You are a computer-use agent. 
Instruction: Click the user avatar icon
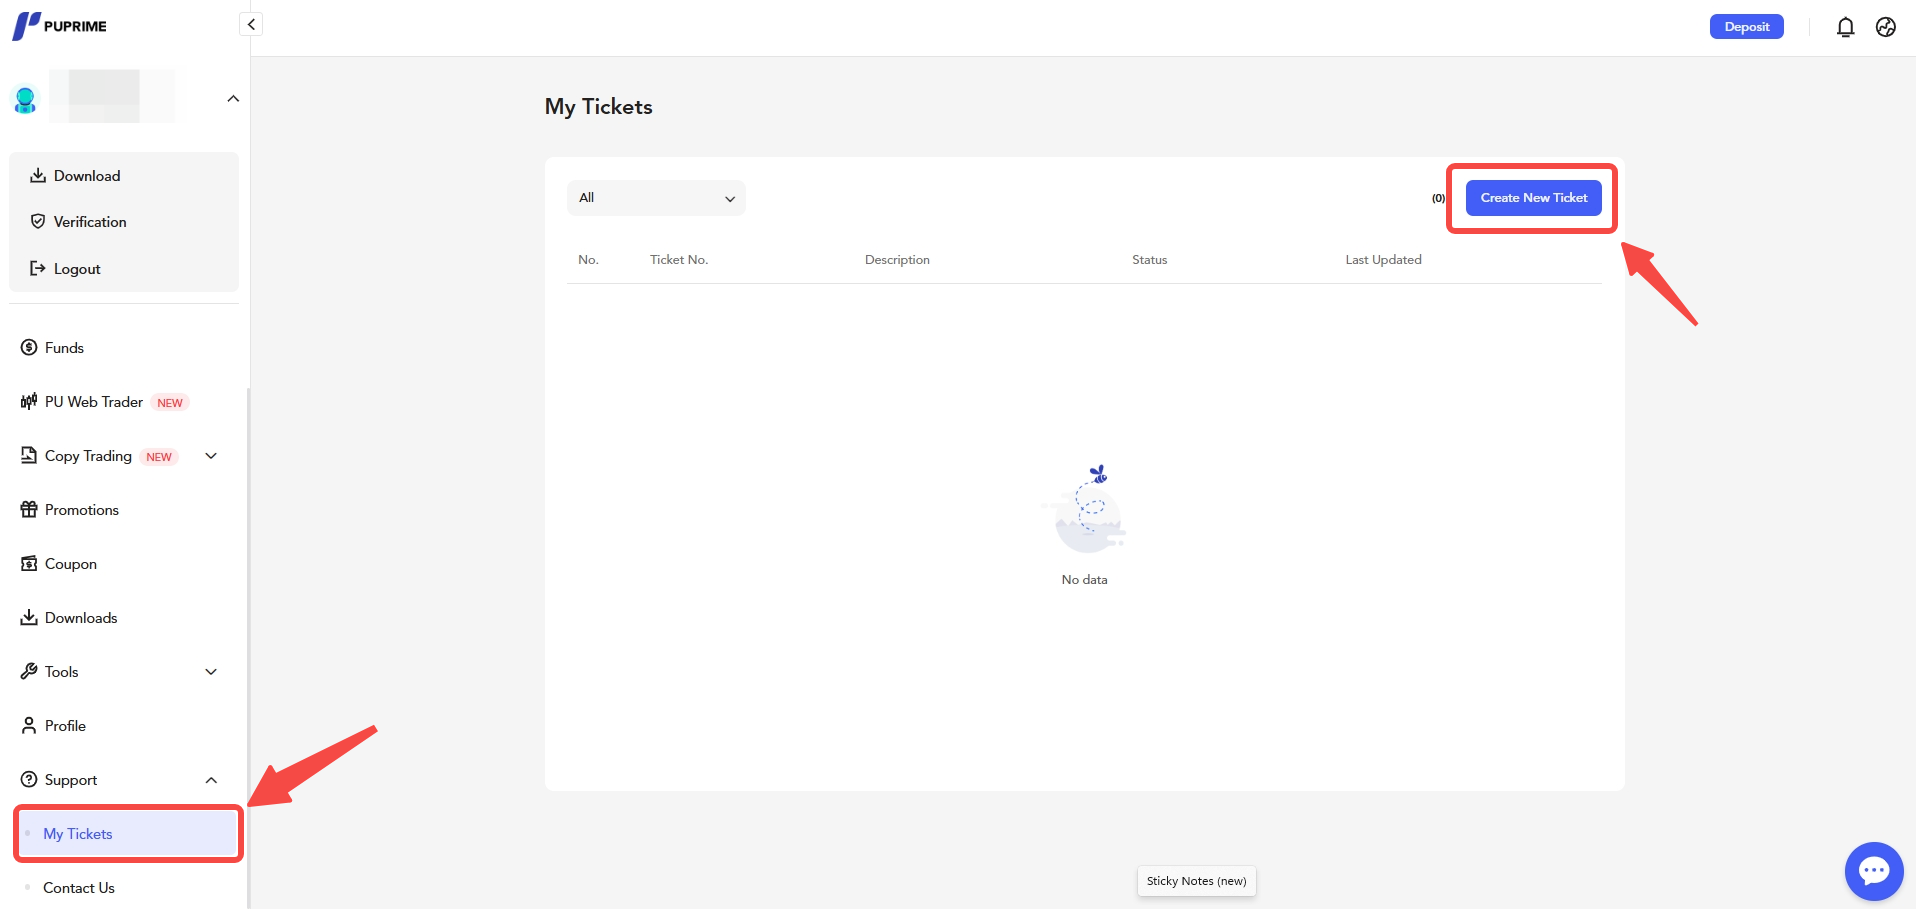[25, 99]
